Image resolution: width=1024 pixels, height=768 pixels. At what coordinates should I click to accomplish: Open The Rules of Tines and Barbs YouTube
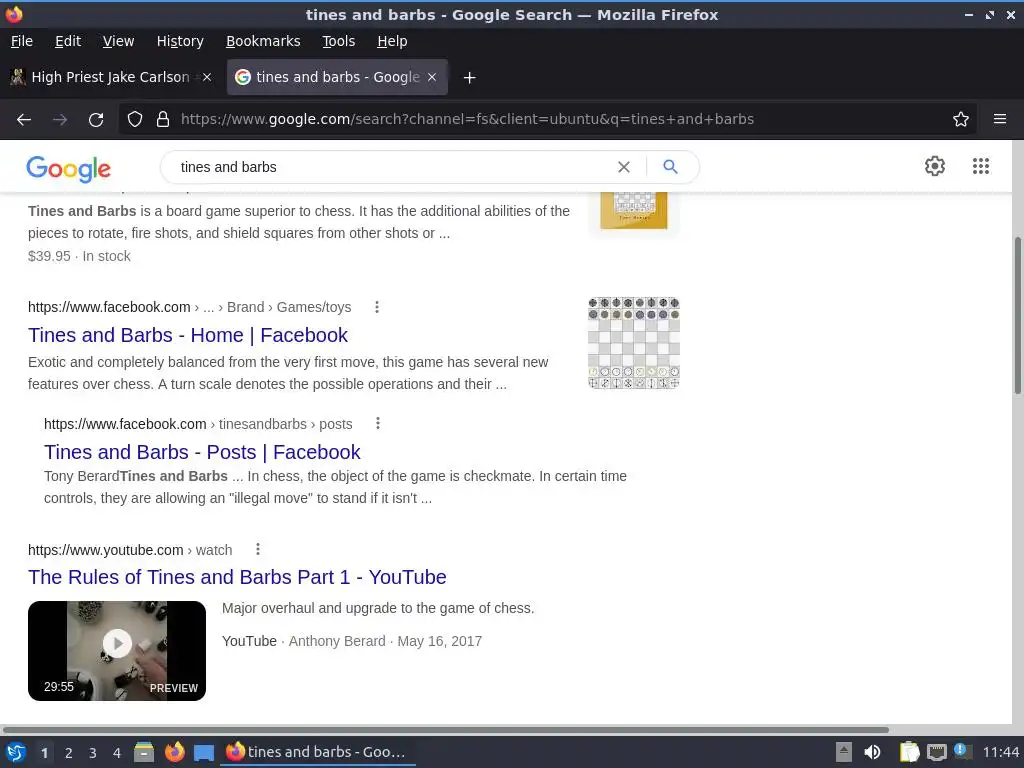click(237, 577)
